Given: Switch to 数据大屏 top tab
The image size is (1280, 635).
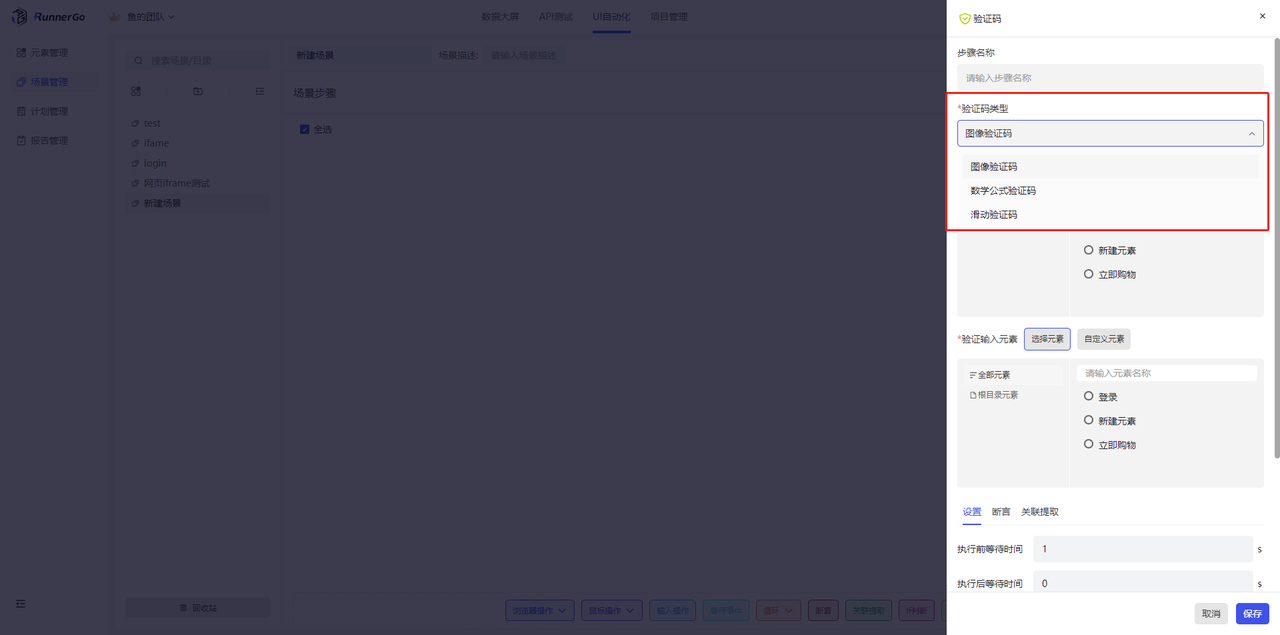Looking at the screenshot, I should tap(500, 17).
